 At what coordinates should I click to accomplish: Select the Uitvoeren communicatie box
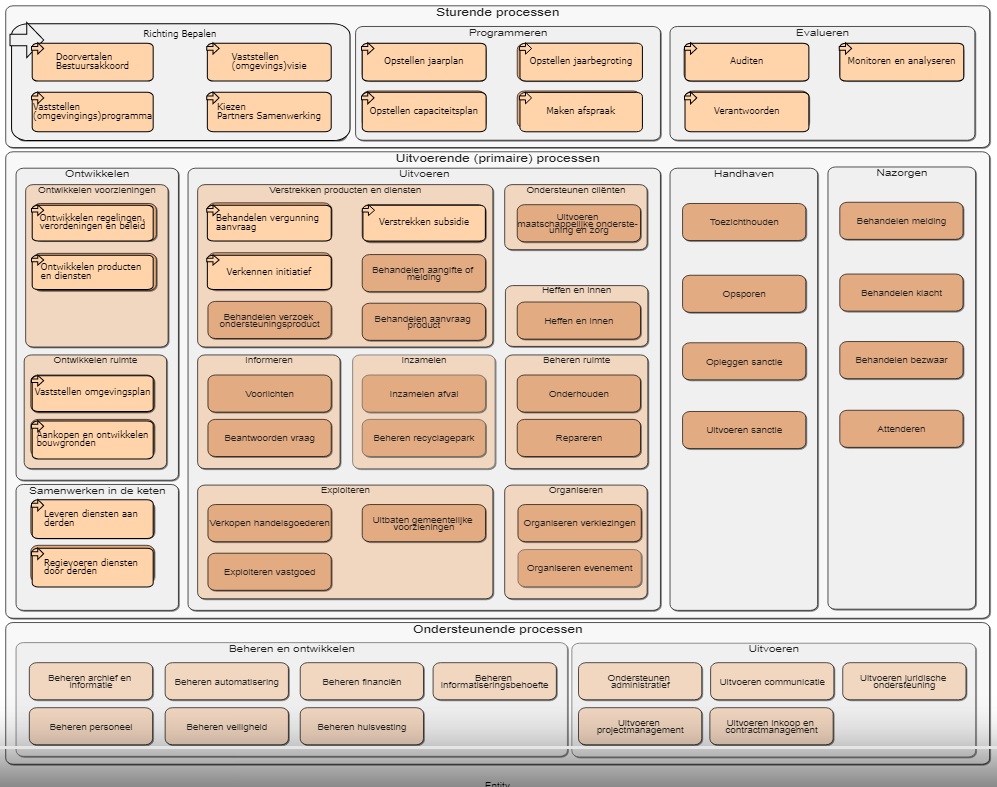[772, 681]
